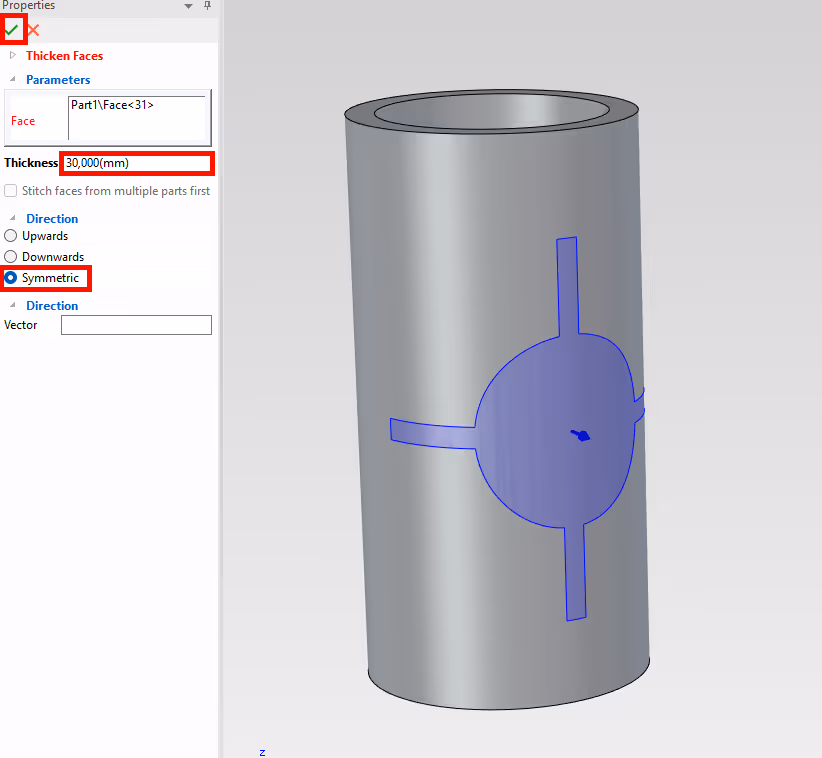The image size is (822, 758).
Task: Collapse the Parameters section
Action: click(x=13, y=79)
